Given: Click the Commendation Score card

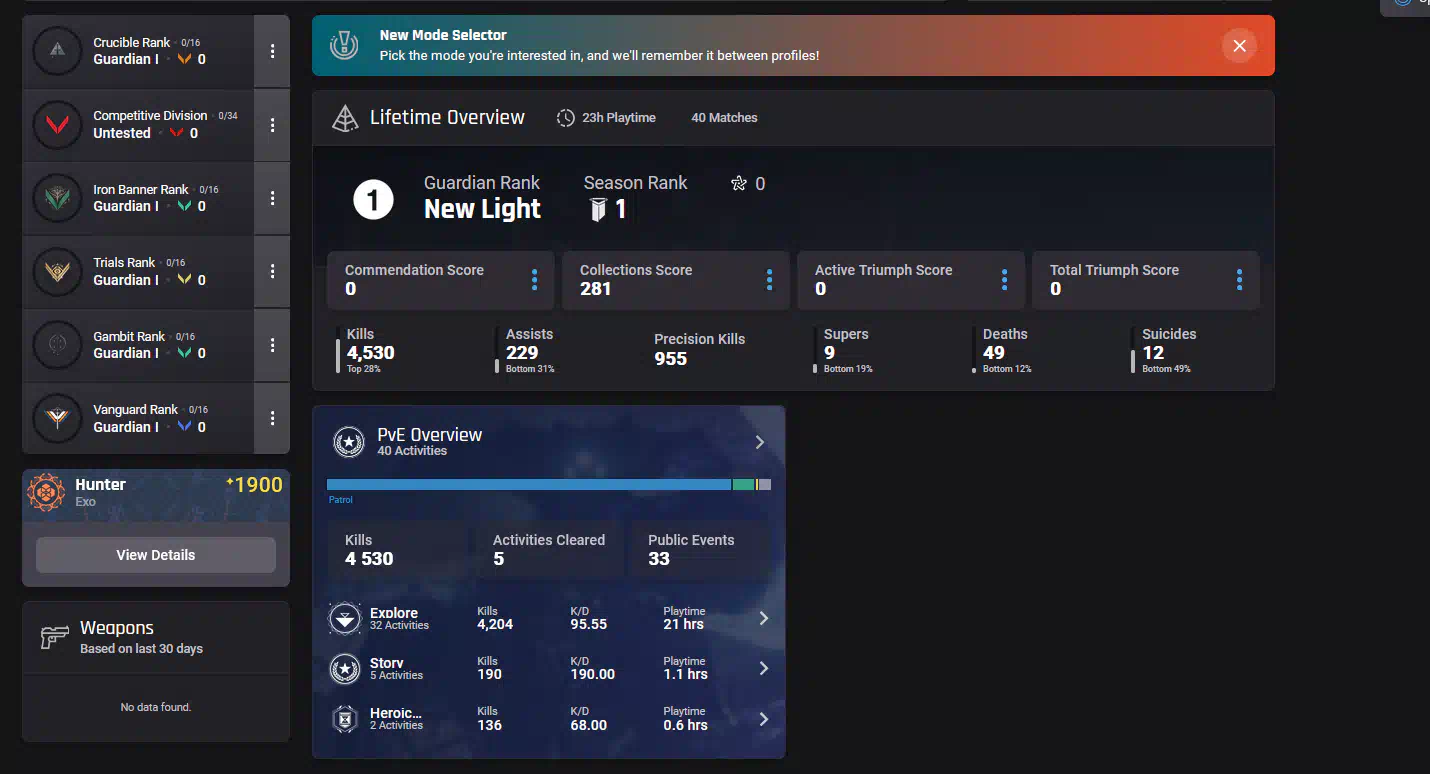Looking at the screenshot, I should point(442,280).
